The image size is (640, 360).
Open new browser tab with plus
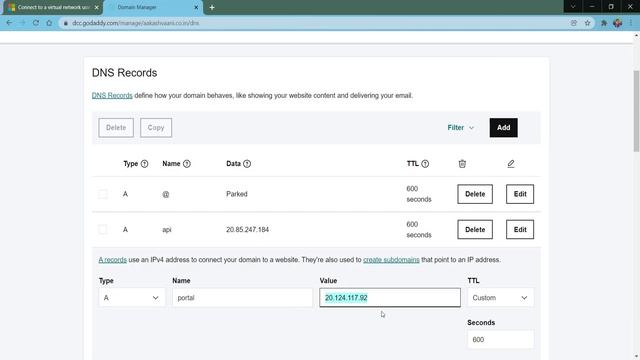tap(212, 7)
